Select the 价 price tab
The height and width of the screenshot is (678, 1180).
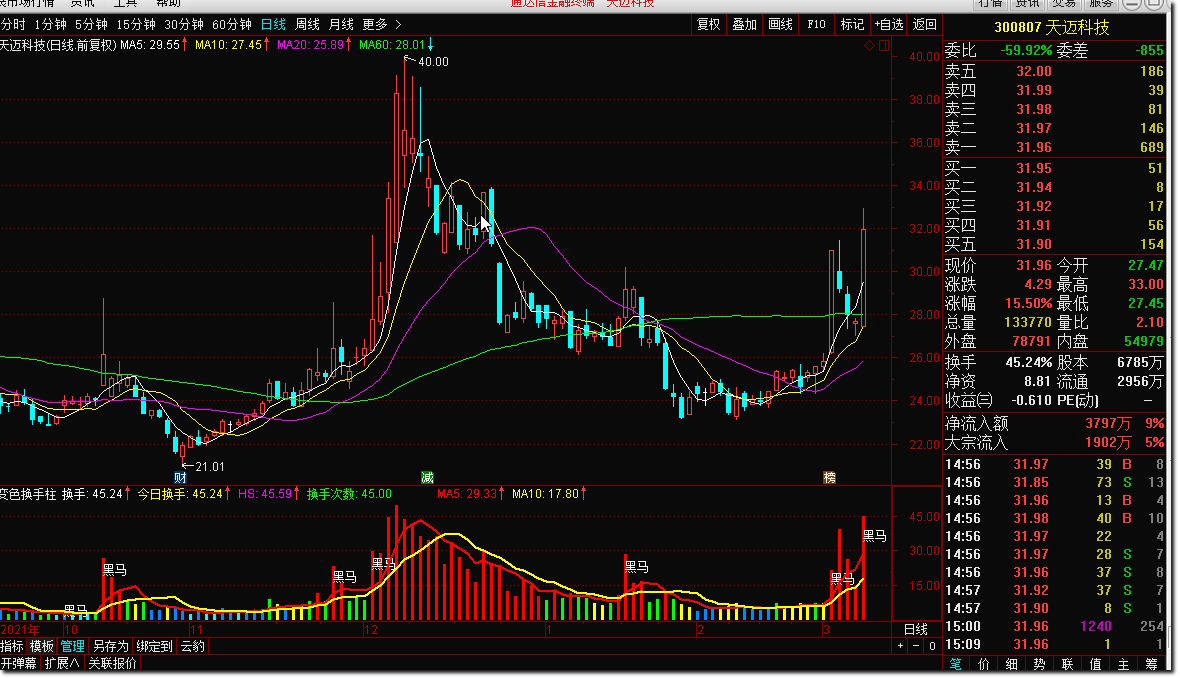pos(984,664)
